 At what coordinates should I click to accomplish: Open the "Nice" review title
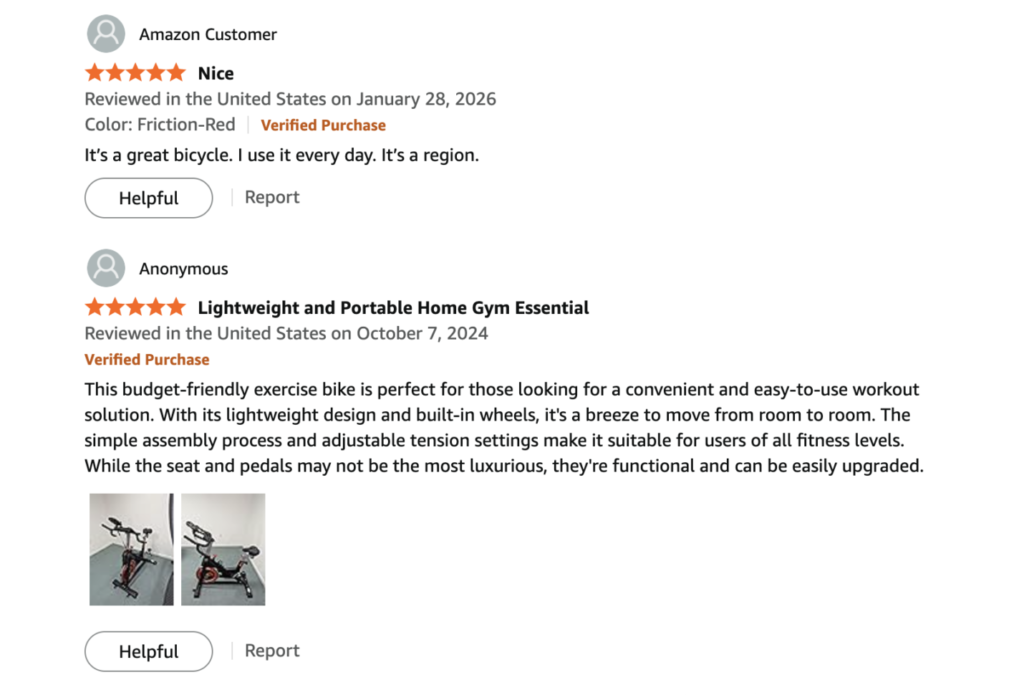[x=216, y=73]
